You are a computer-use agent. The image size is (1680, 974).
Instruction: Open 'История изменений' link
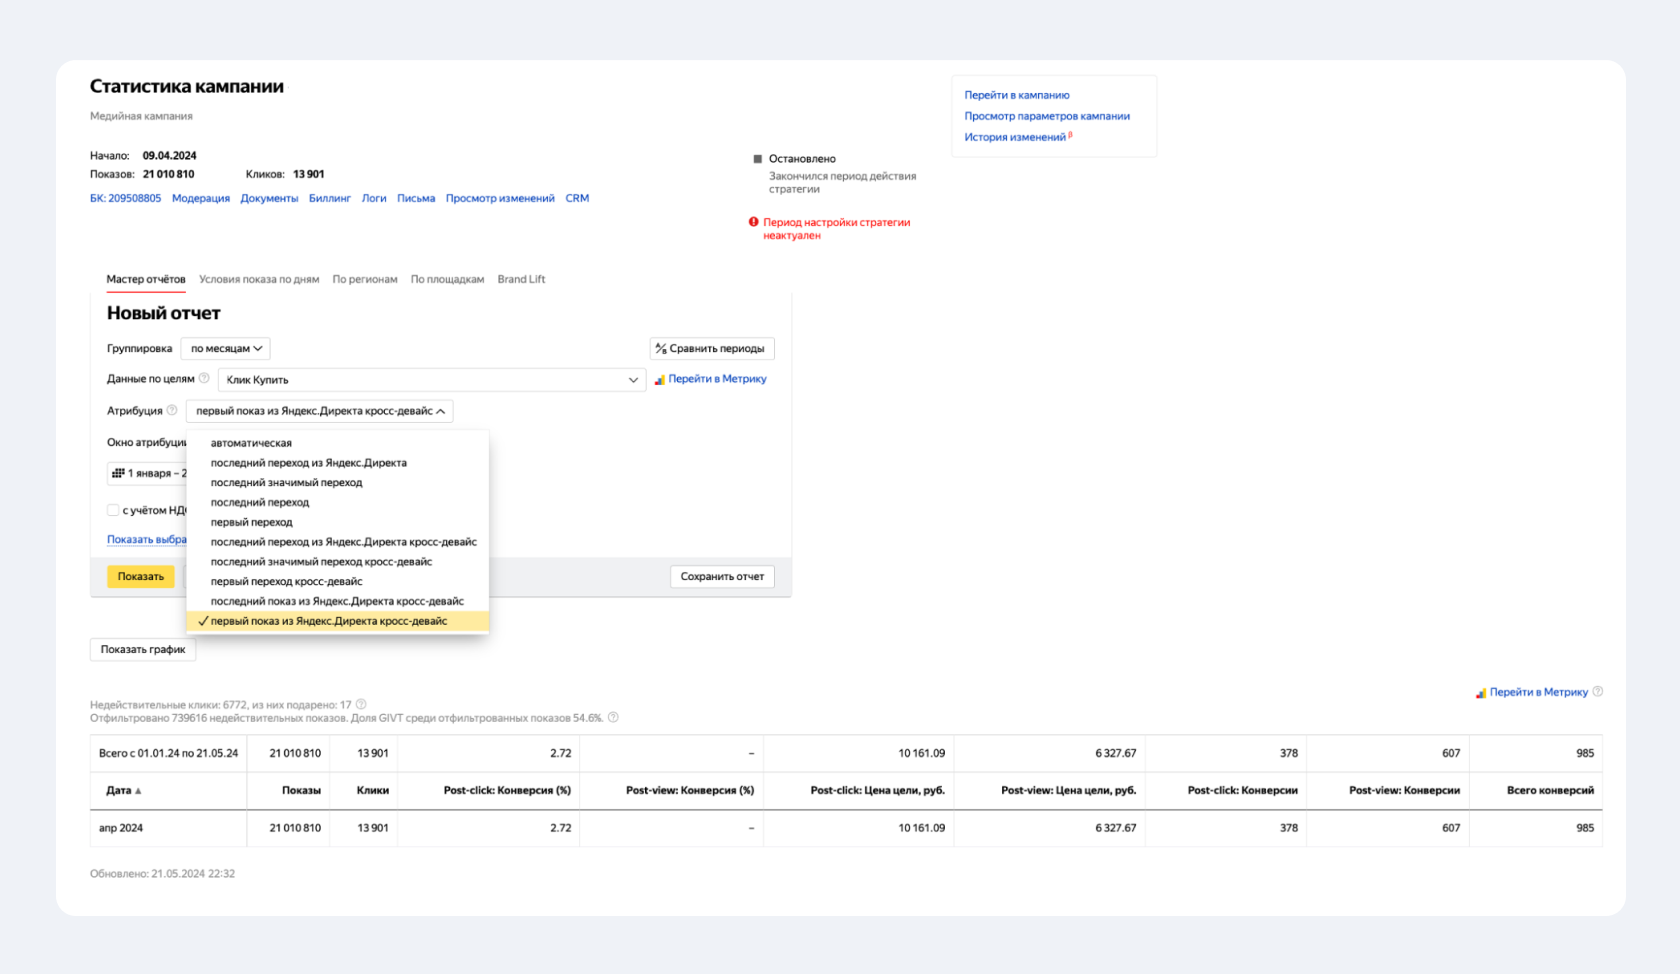click(x=1014, y=137)
